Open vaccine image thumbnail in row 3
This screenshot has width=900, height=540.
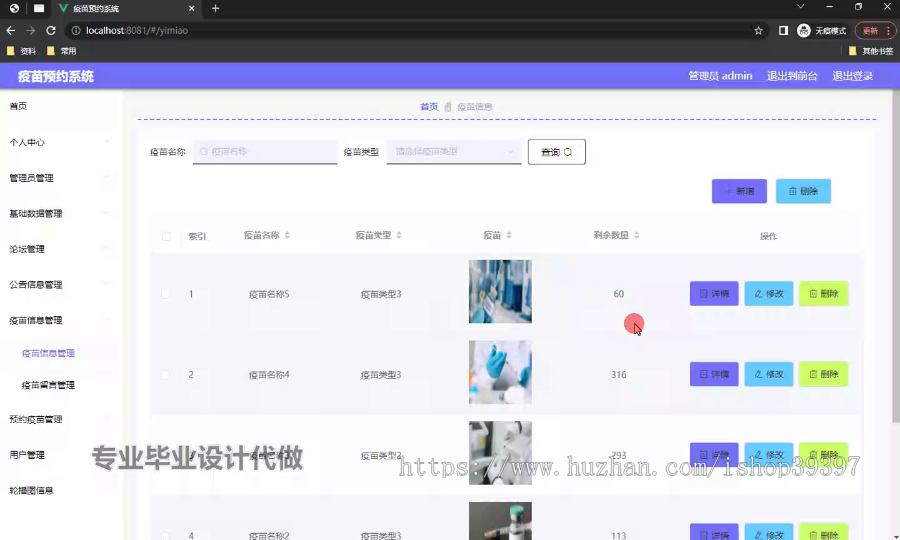pyautogui.click(x=500, y=453)
